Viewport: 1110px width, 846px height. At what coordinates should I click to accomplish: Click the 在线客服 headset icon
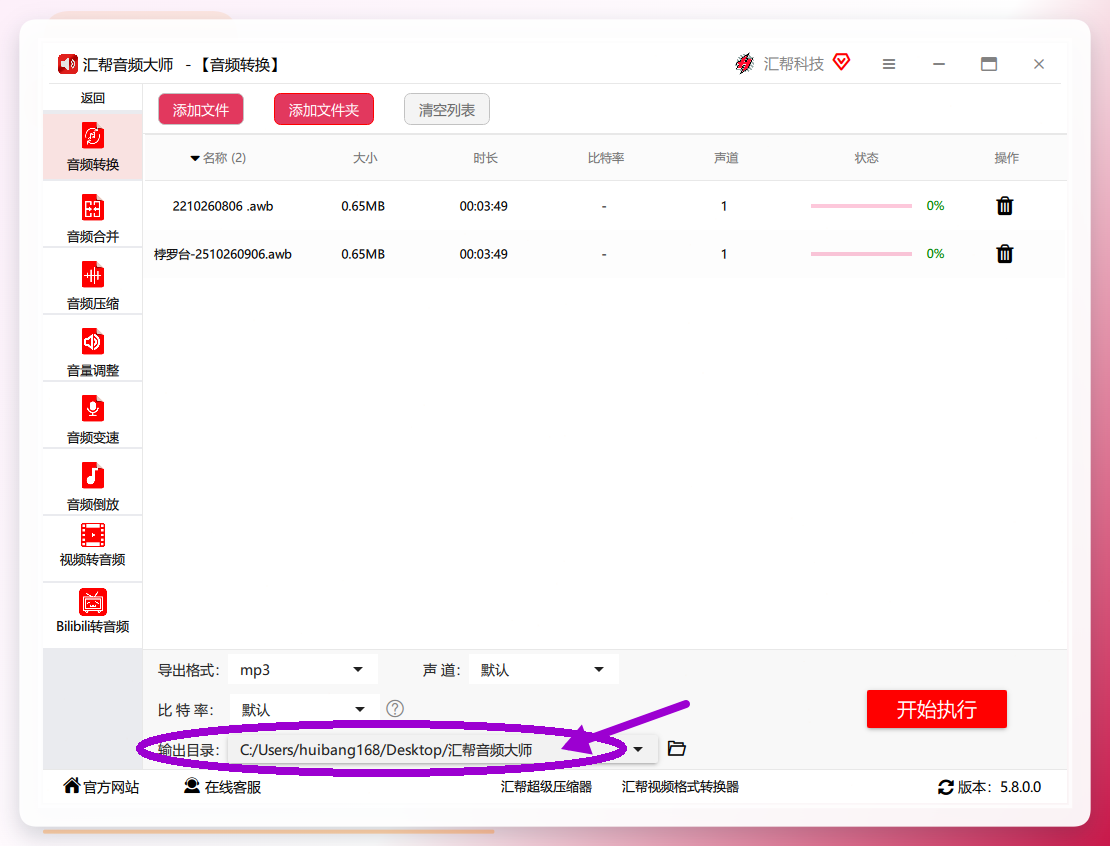point(192,786)
